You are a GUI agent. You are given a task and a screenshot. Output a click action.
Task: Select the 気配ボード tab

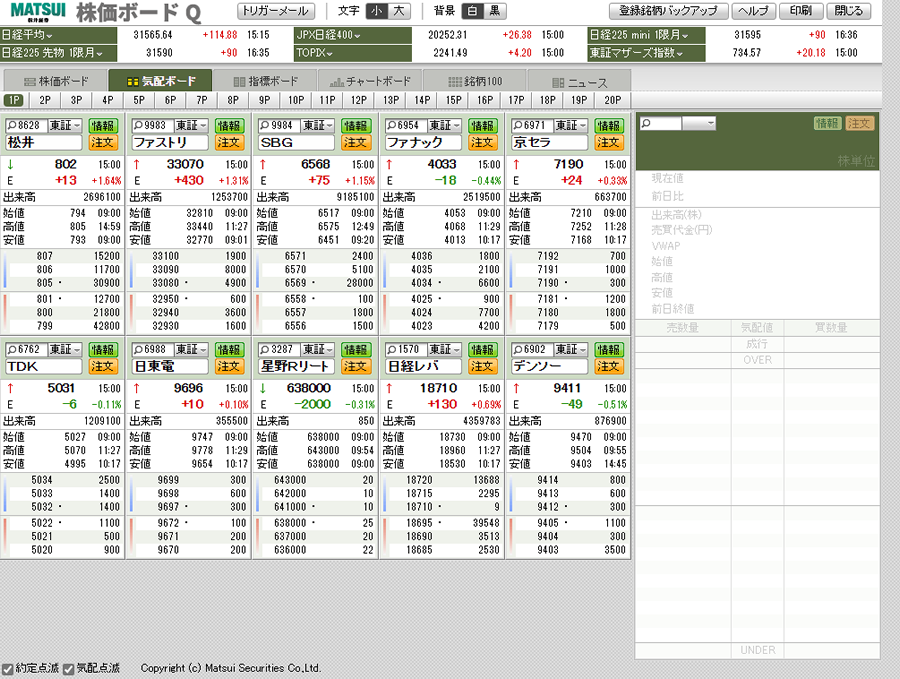(x=160, y=81)
